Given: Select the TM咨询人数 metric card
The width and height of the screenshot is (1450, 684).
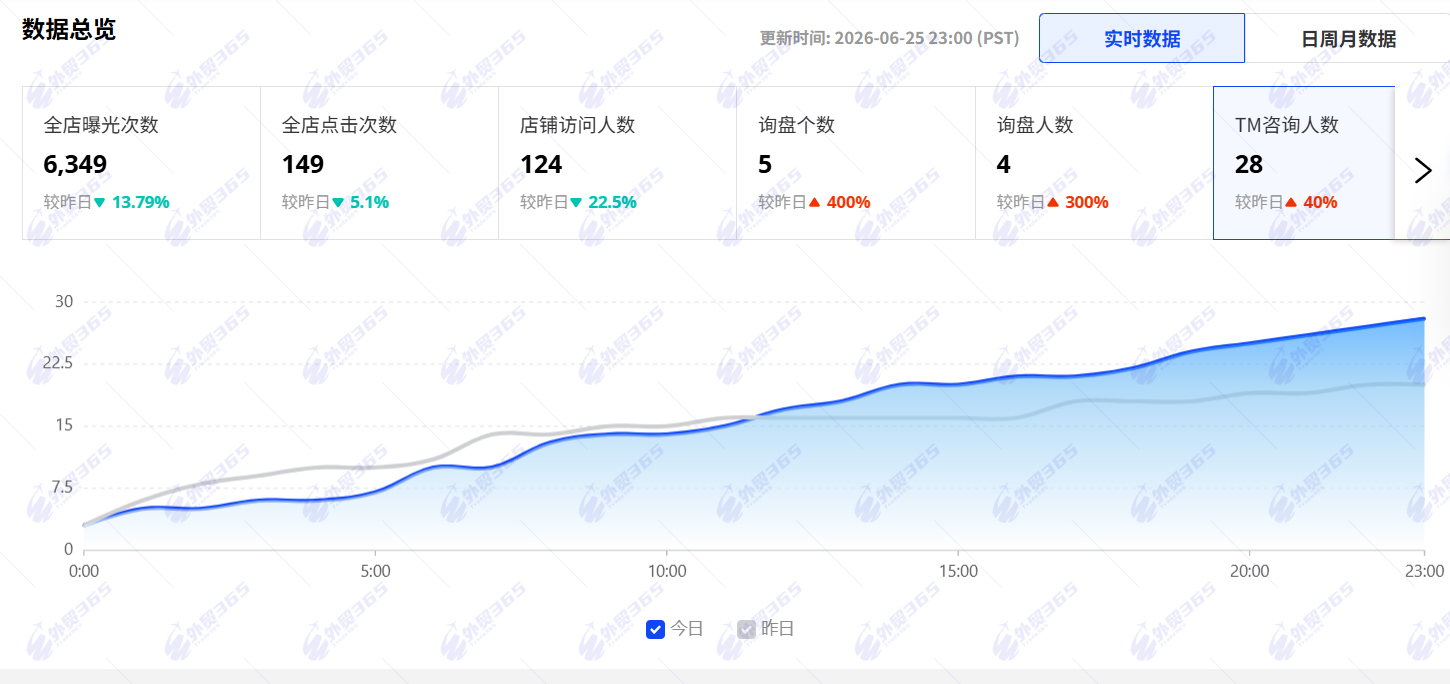Looking at the screenshot, I should (x=1304, y=163).
